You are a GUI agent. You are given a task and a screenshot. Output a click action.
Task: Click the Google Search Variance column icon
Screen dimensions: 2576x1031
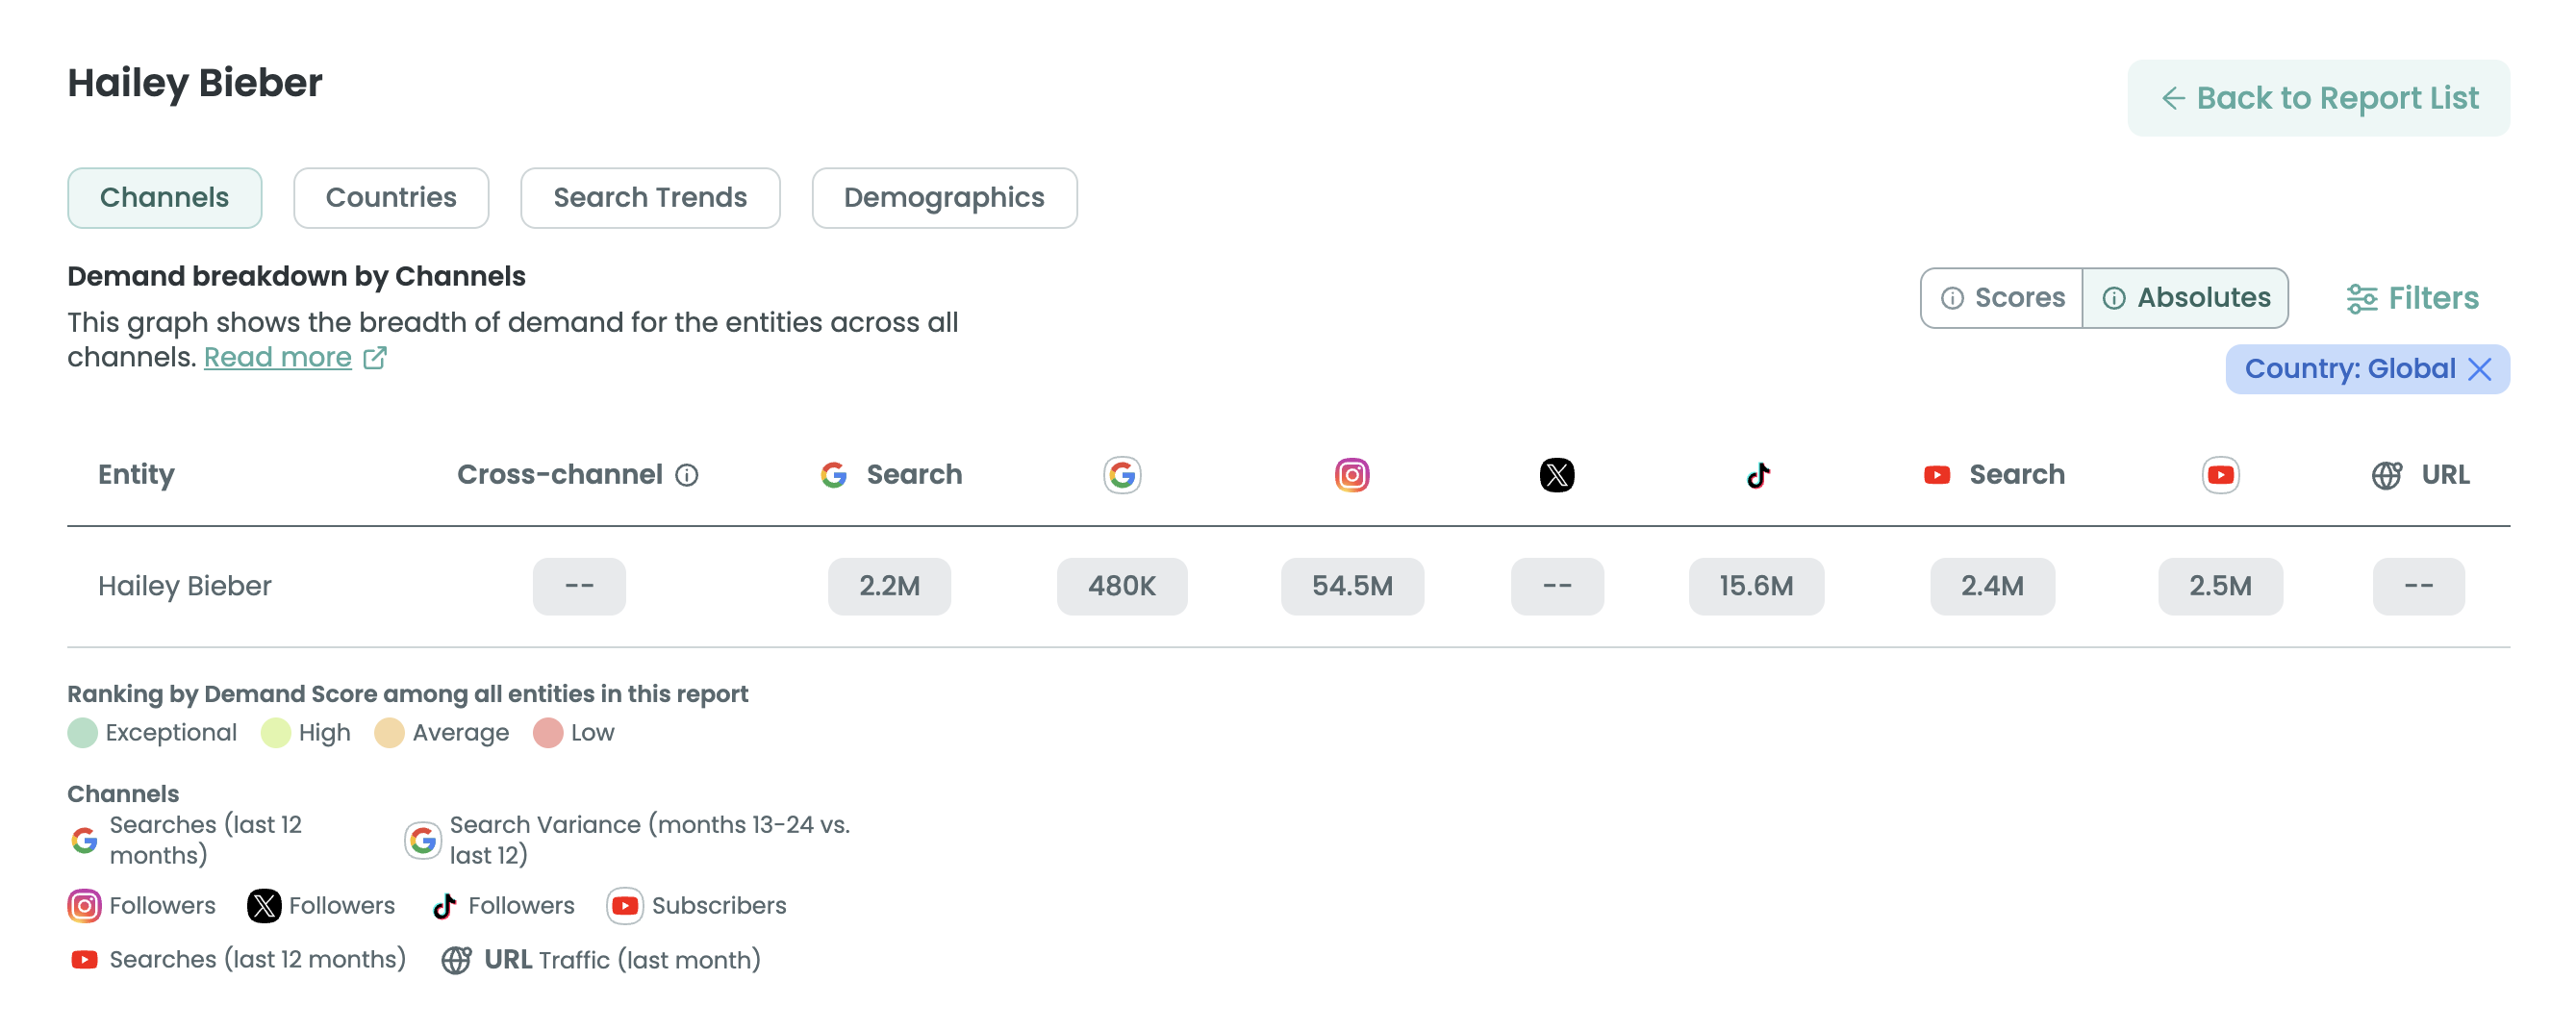tap(1122, 475)
